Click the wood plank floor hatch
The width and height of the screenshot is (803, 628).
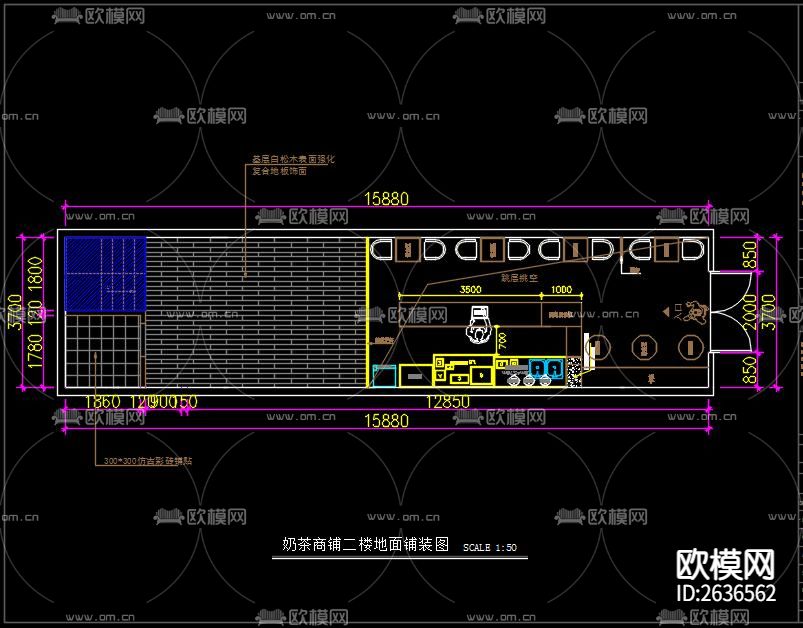(x=256, y=311)
